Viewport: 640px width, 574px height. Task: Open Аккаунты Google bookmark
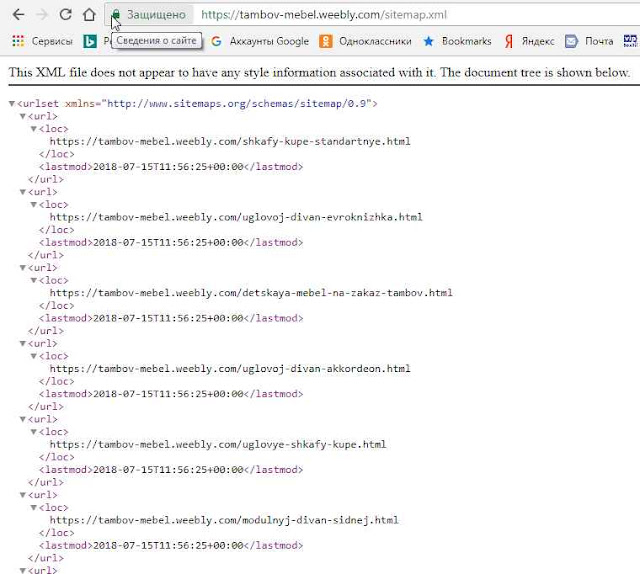(x=260, y=41)
